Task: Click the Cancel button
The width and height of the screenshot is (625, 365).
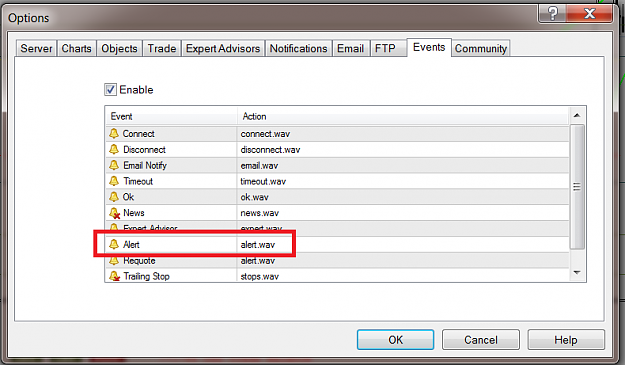Action: coord(481,340)
